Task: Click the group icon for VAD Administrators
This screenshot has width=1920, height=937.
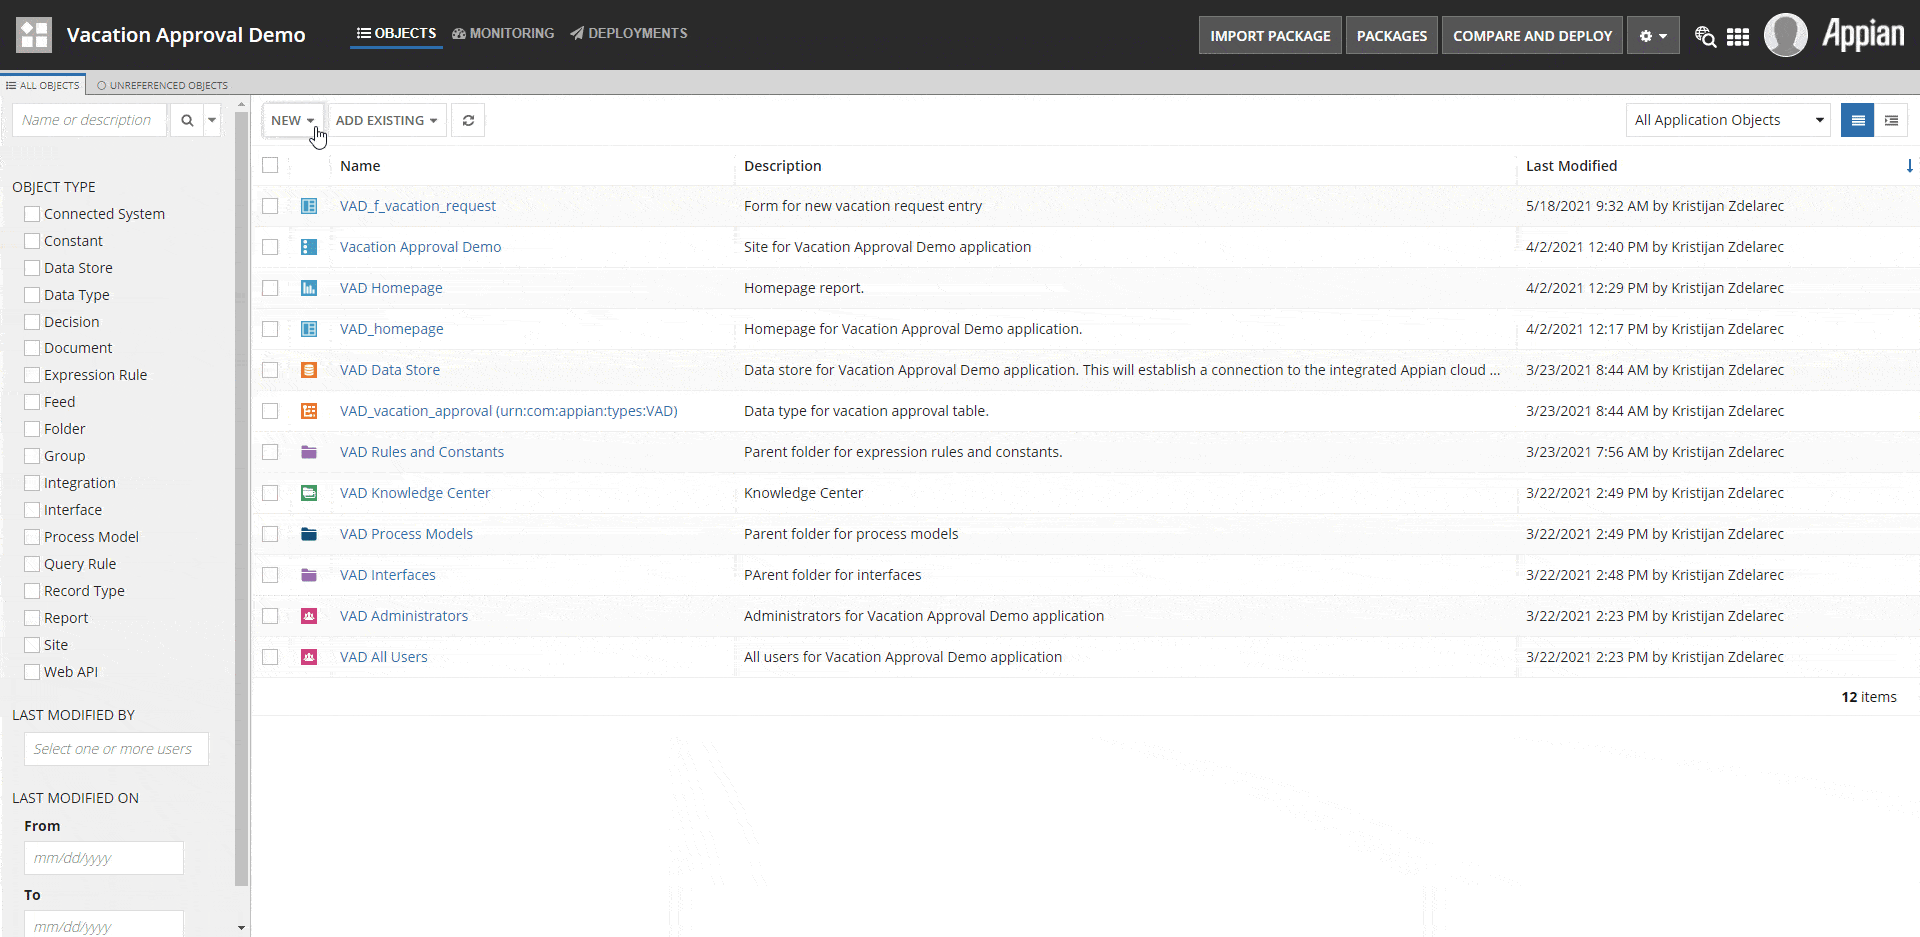Action: [309, 616]
